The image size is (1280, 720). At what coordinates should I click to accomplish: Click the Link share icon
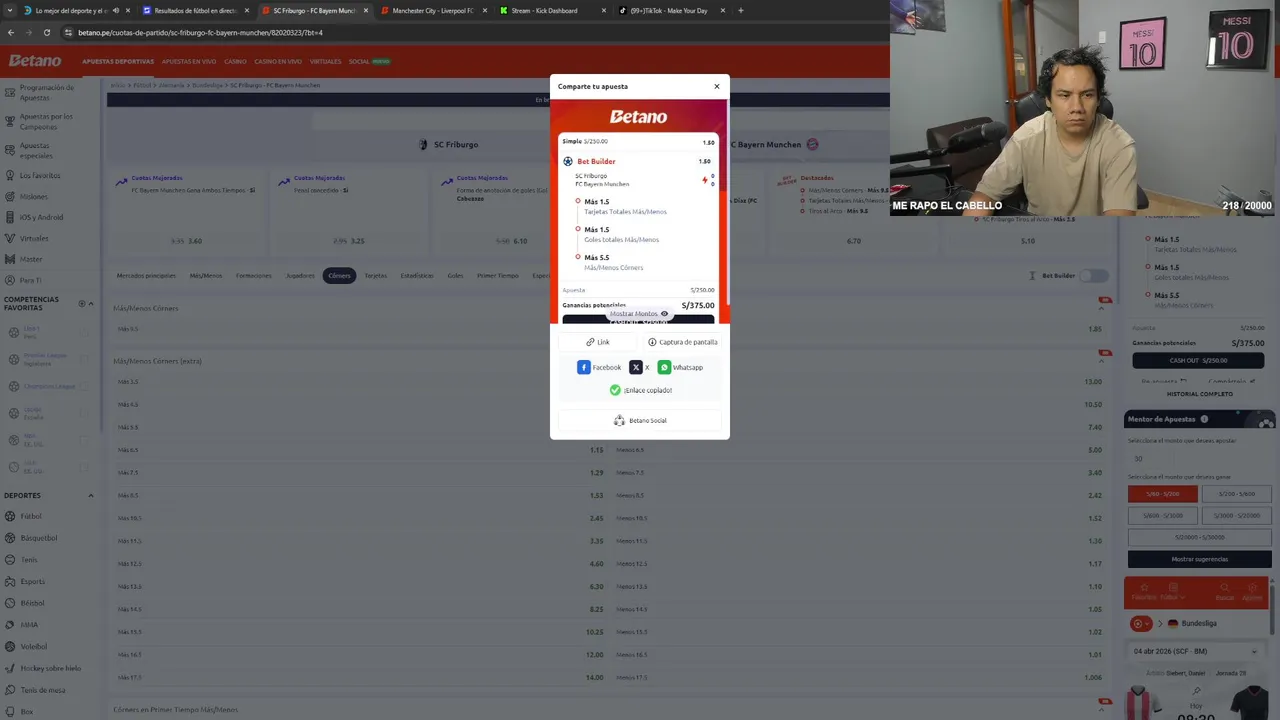coord(590,342)
